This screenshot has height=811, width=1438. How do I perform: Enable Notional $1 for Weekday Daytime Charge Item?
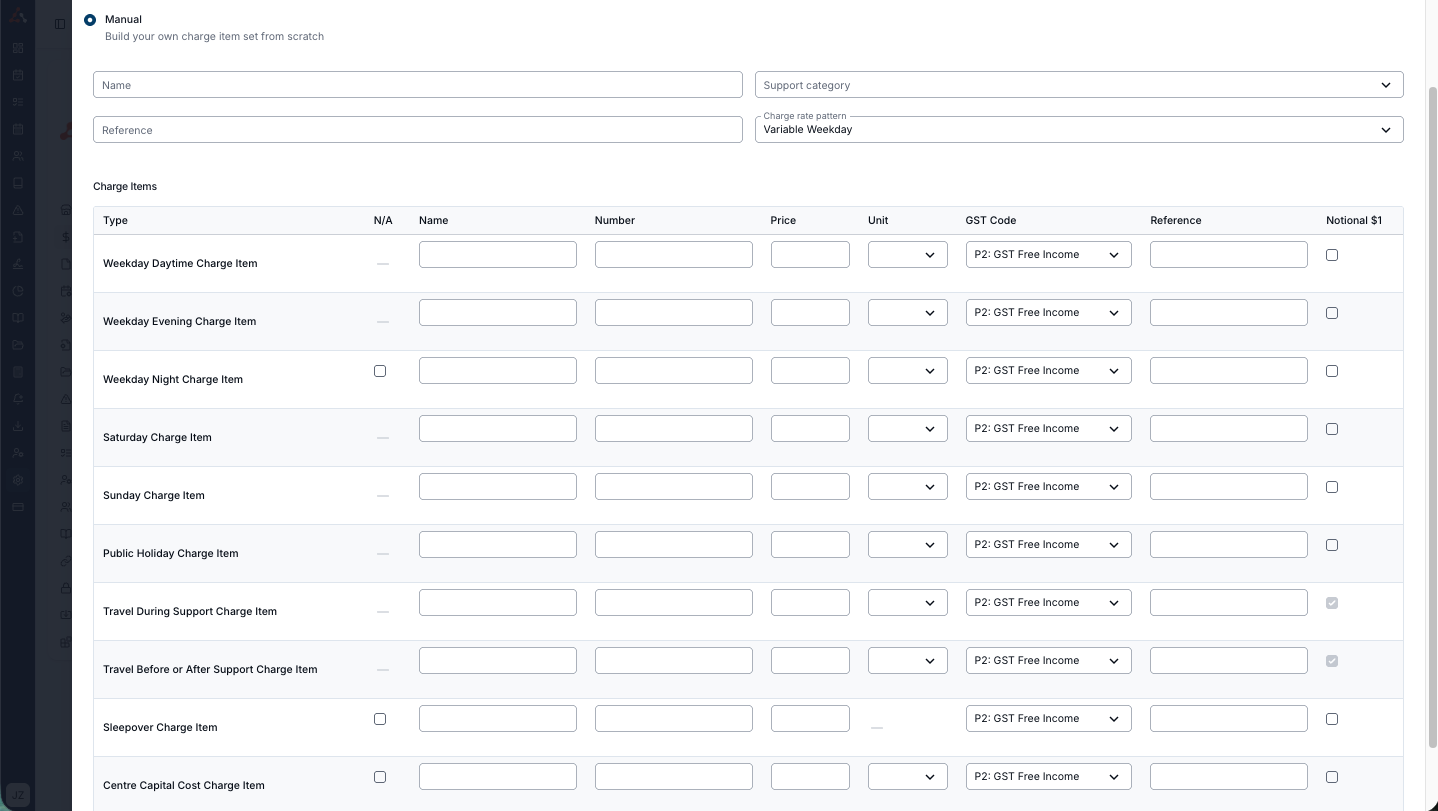1331,255
